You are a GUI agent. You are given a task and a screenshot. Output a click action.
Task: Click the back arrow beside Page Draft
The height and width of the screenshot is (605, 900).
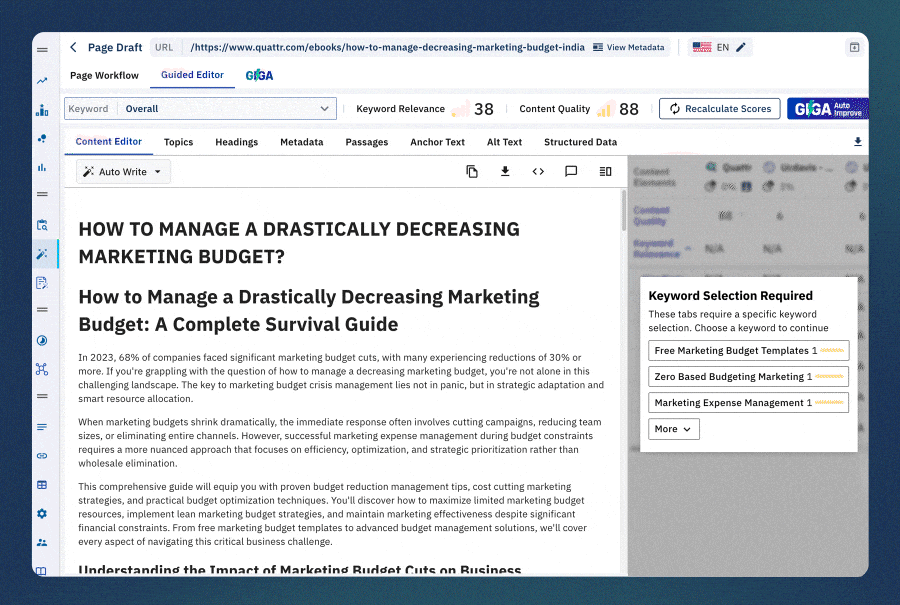[x=73, y=47]
